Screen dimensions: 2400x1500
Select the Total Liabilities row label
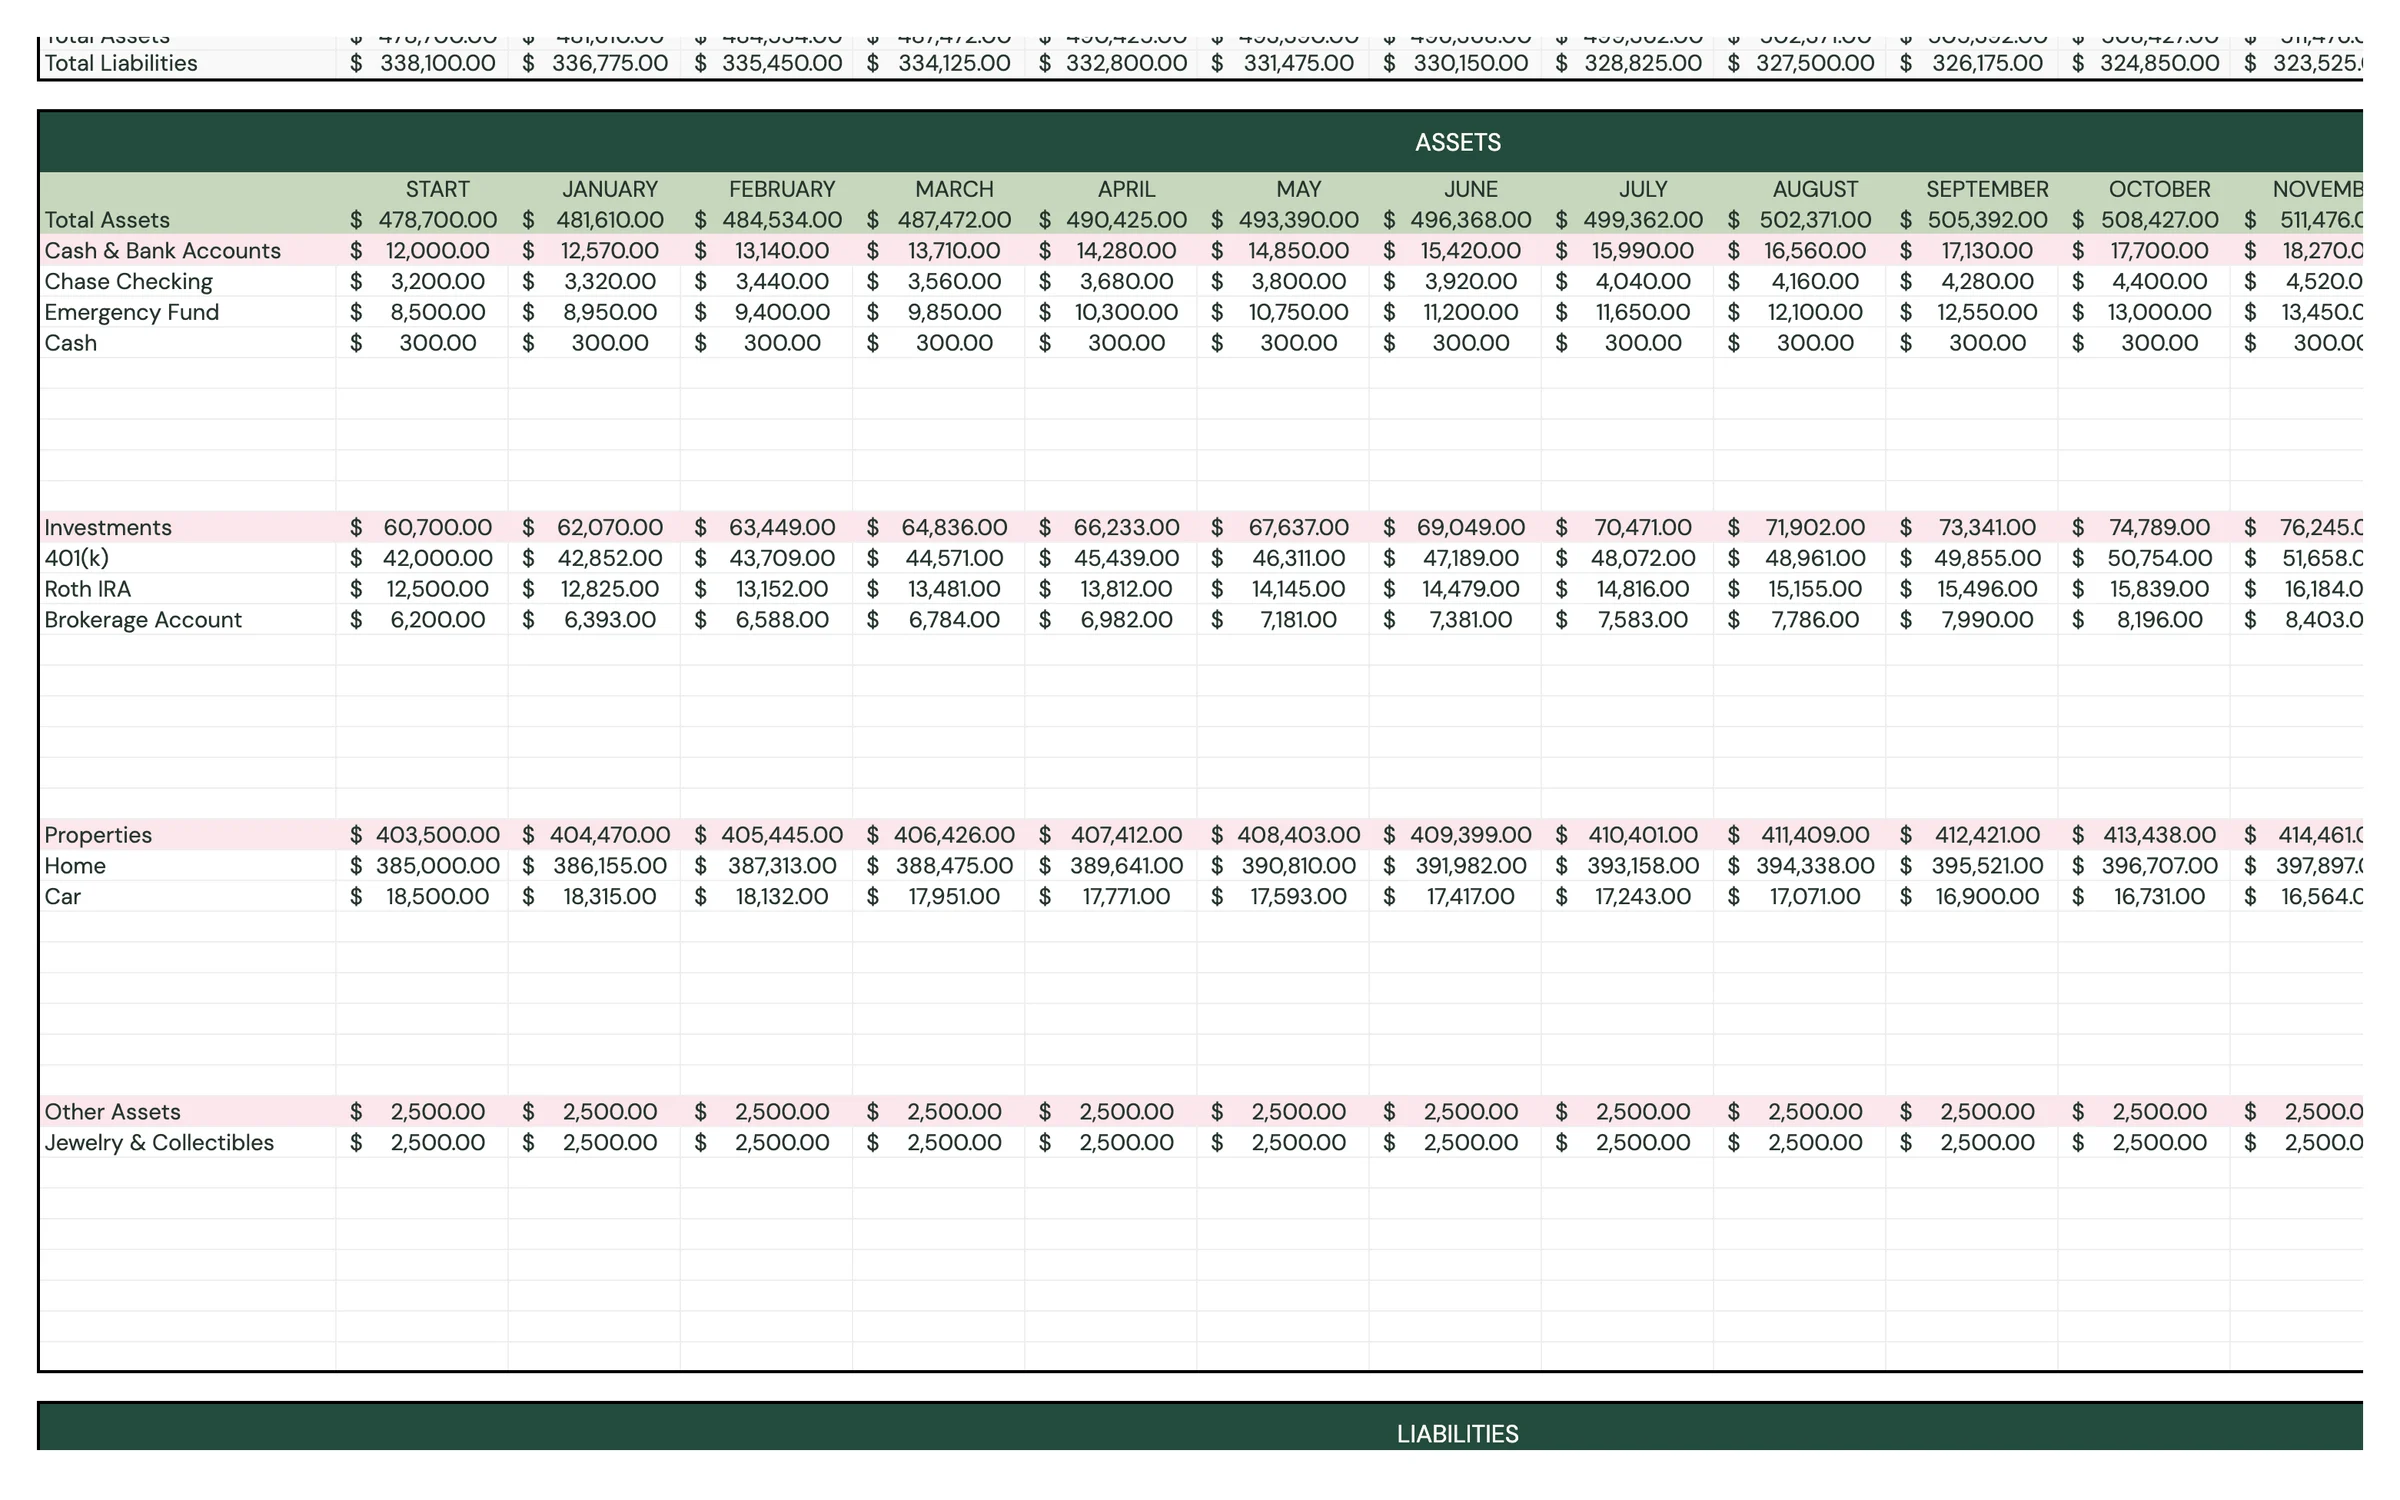point(121,63)
